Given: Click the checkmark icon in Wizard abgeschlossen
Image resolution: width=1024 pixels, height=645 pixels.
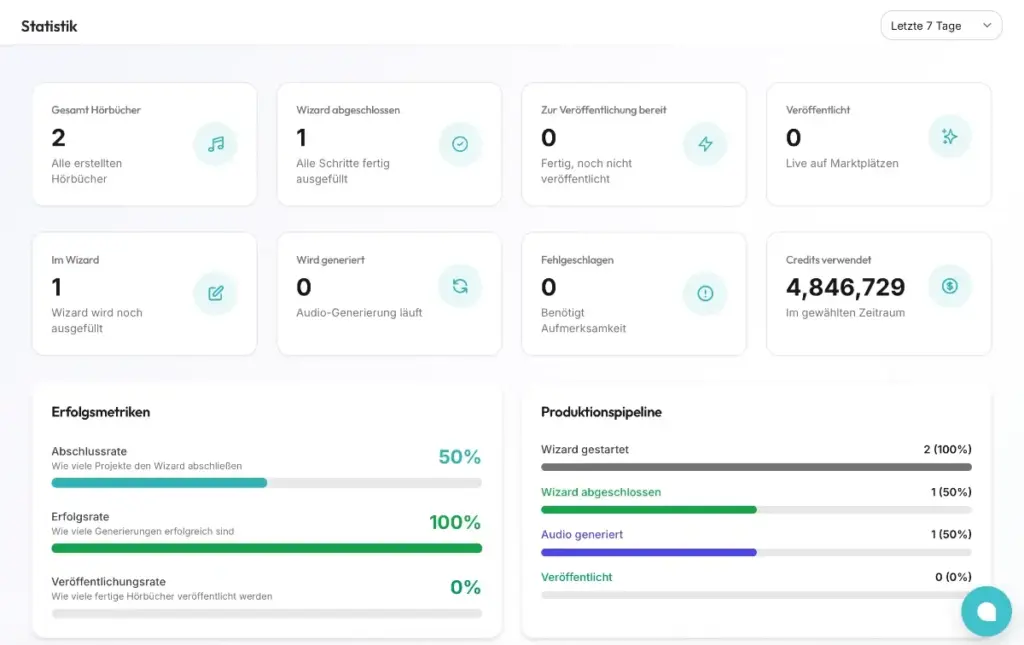Looking at the screenshot, I should click(x=460, y=144).
